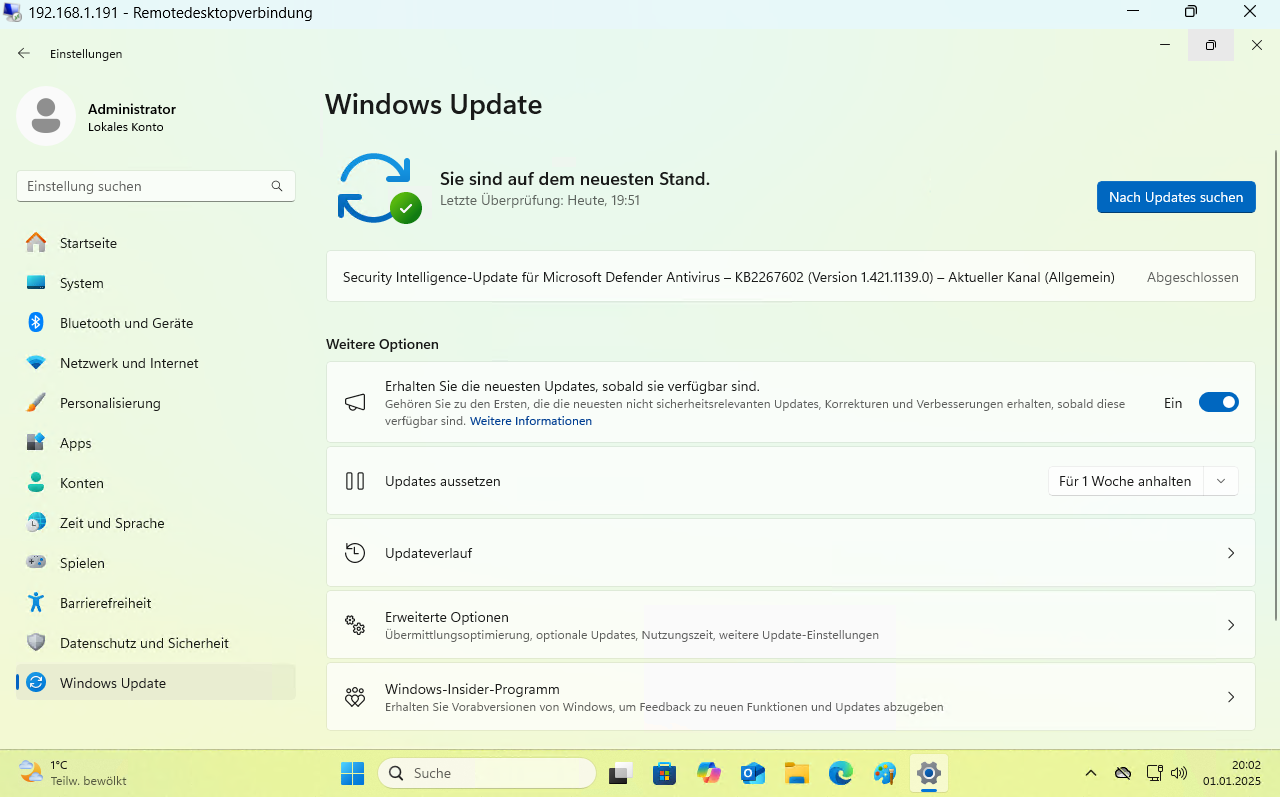Open the Konten settings section

(x=81, y=483)
